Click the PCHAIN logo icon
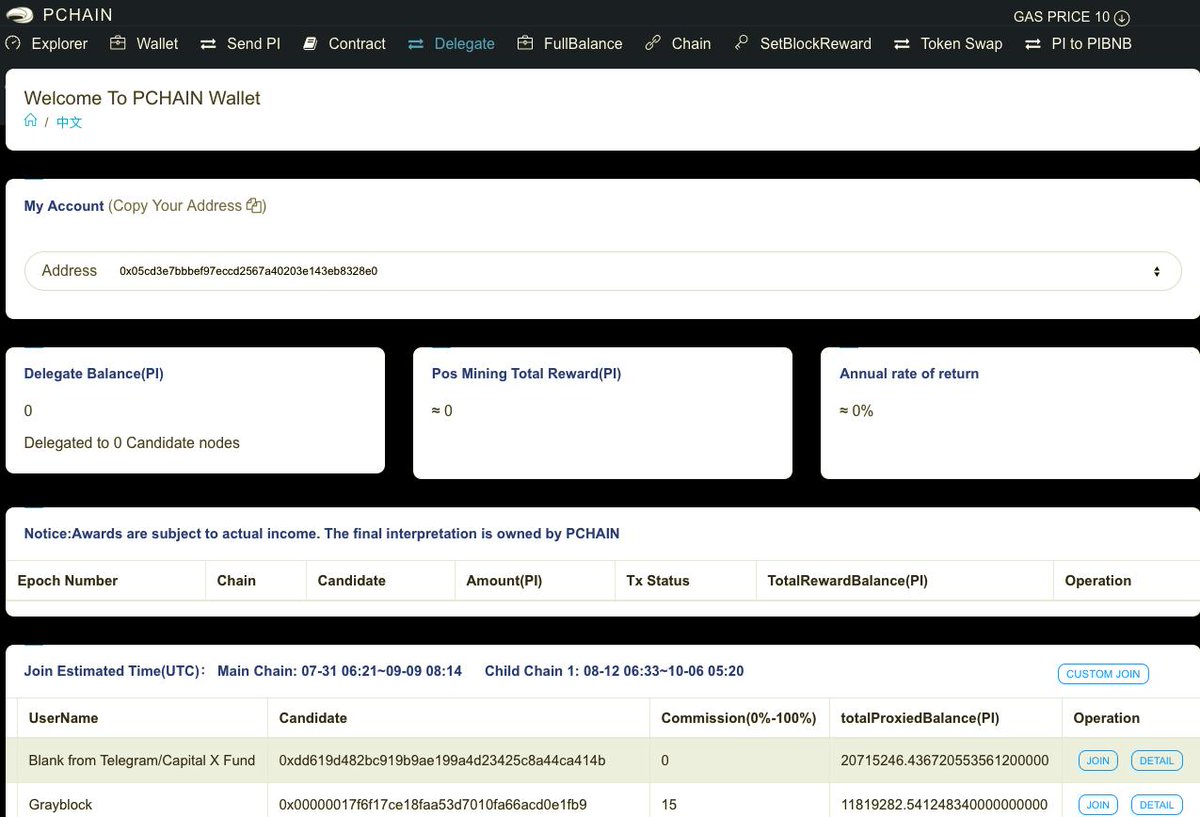Image resolution: width=1200 pixels, height=817 pixels. 19,15
